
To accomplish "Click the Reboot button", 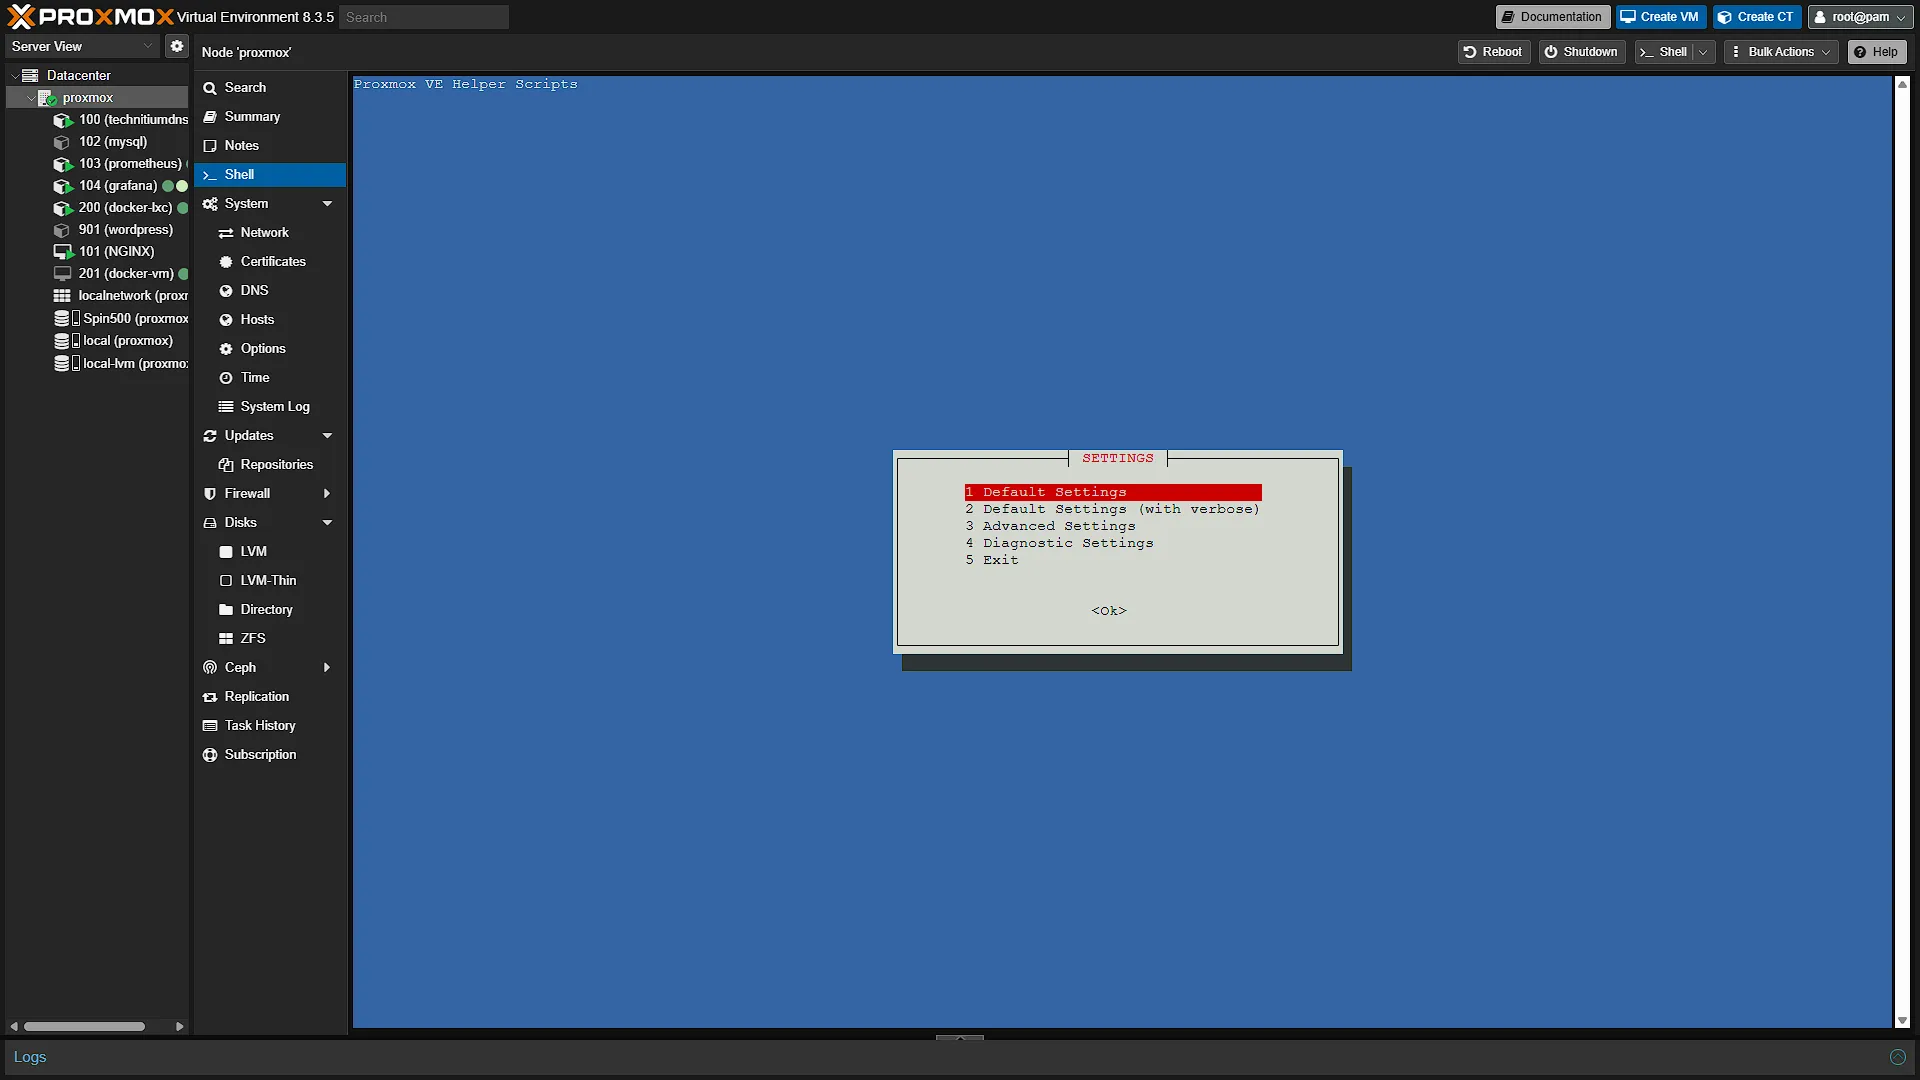I will point(1493,52).
